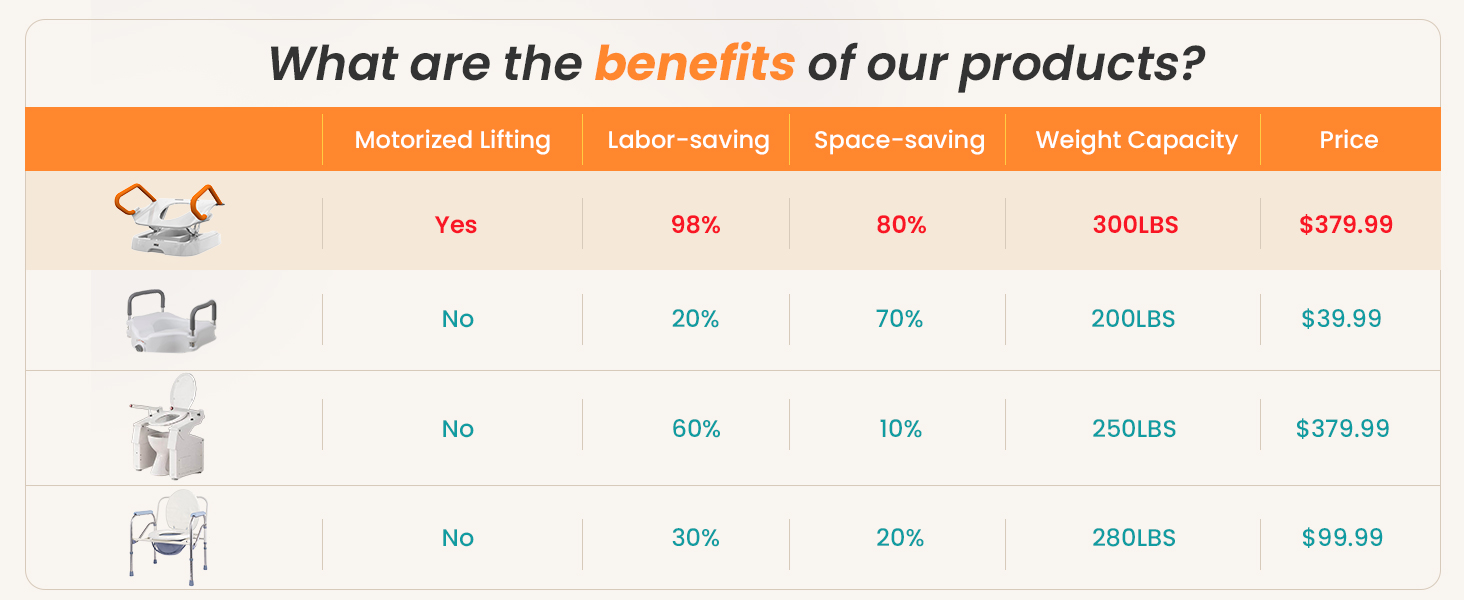
Task: Click the 98% labor-saving value
Action: pyautogui.click(x=695, y=225)
